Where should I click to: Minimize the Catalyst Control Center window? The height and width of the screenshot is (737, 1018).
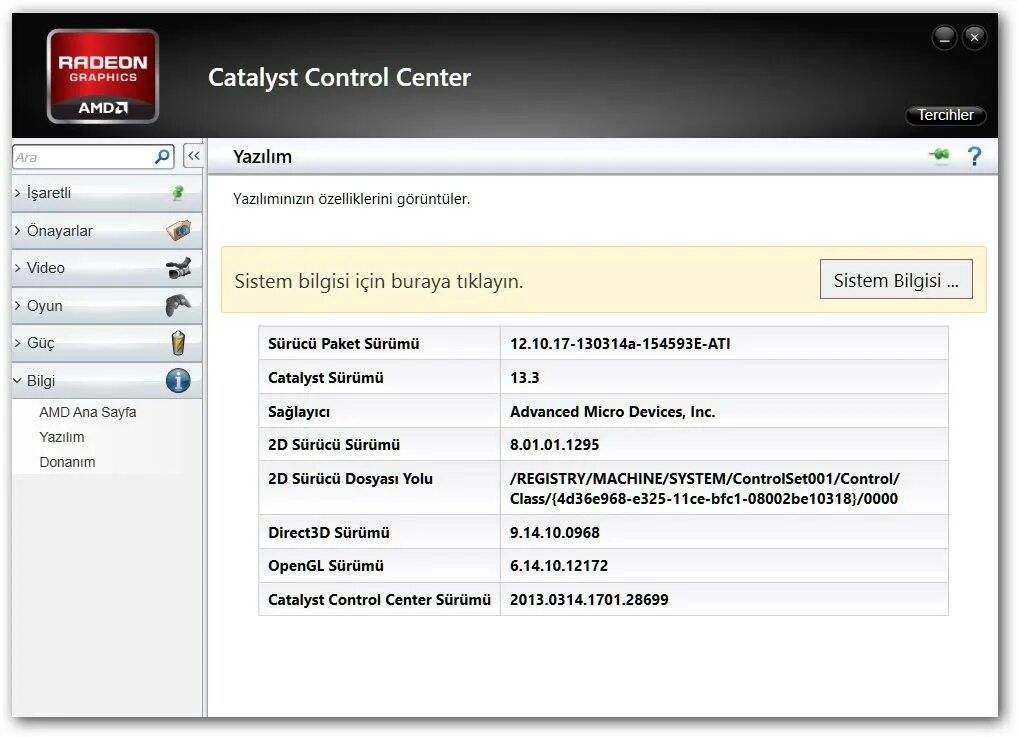coord(945,38)
